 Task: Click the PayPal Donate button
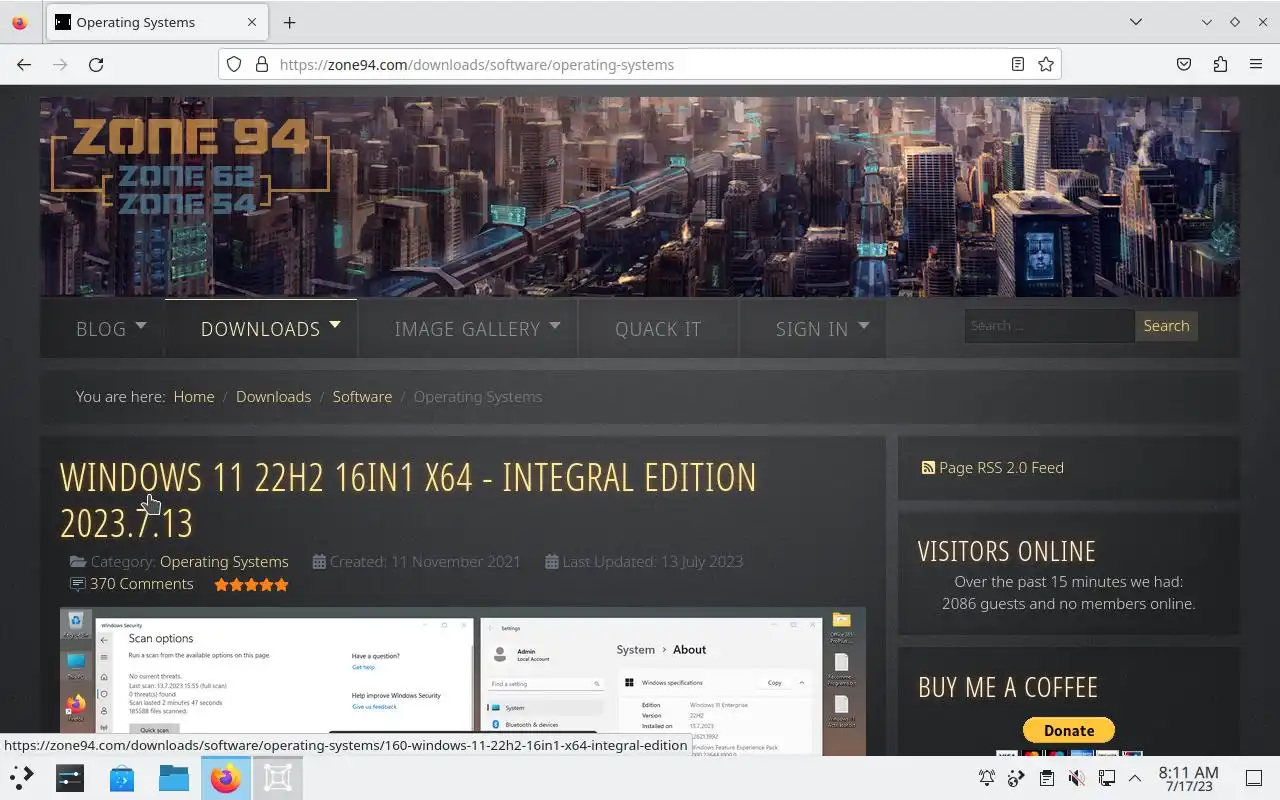pos(1068,730)
